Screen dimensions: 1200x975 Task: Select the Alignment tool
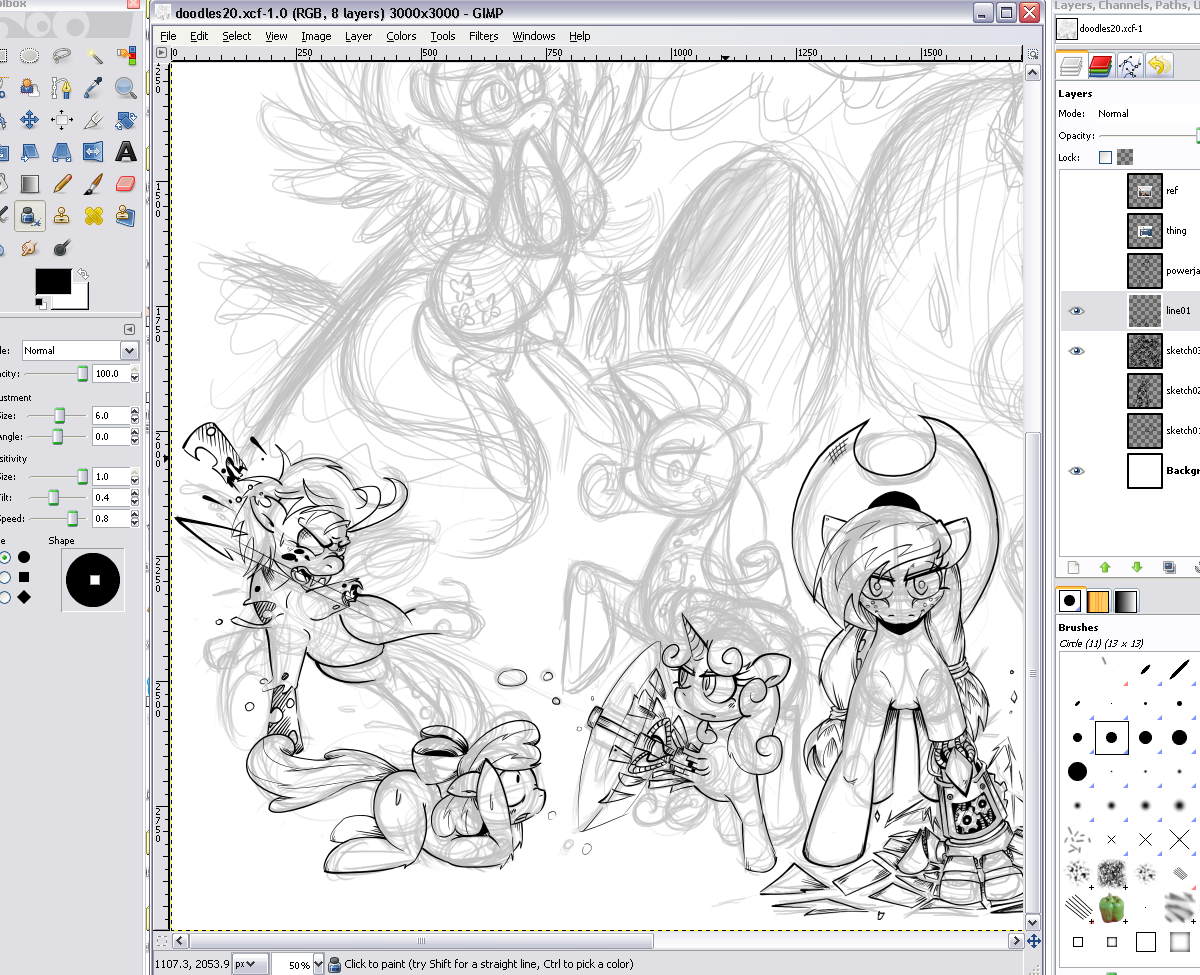pyautogui.click(x=62, y=120)
